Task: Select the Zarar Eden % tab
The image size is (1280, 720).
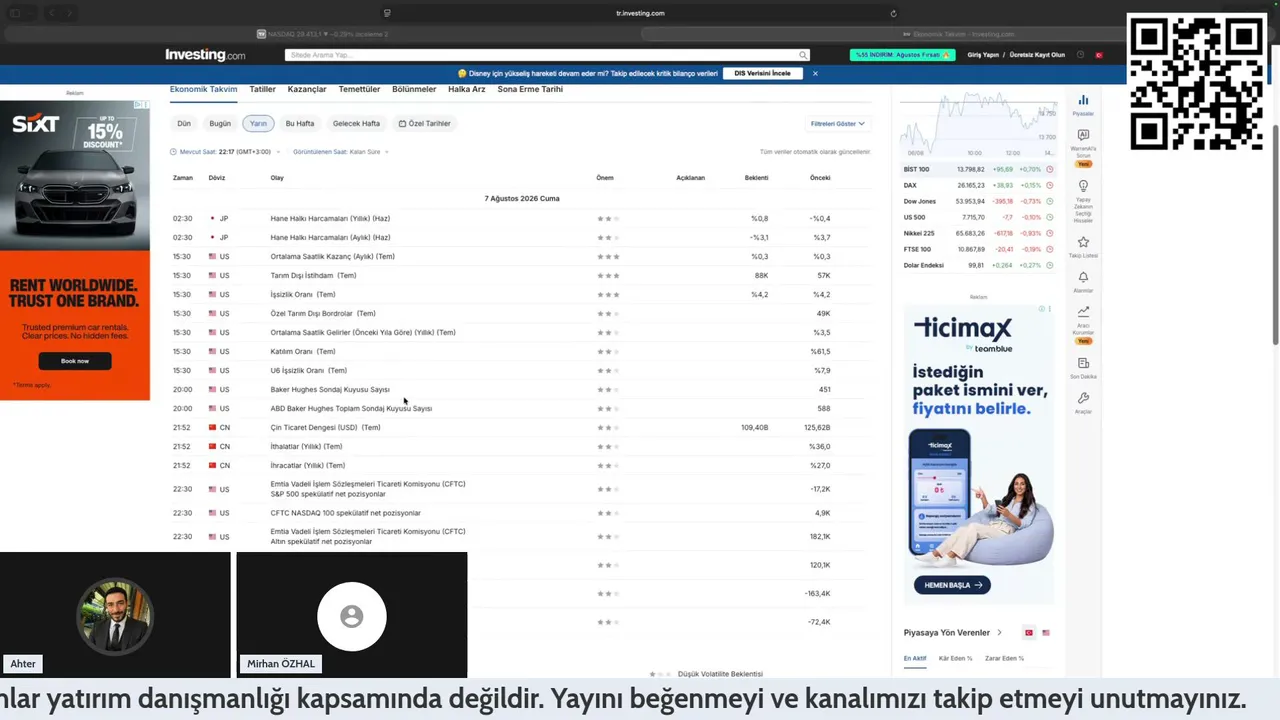Action: coord(1004,658)
